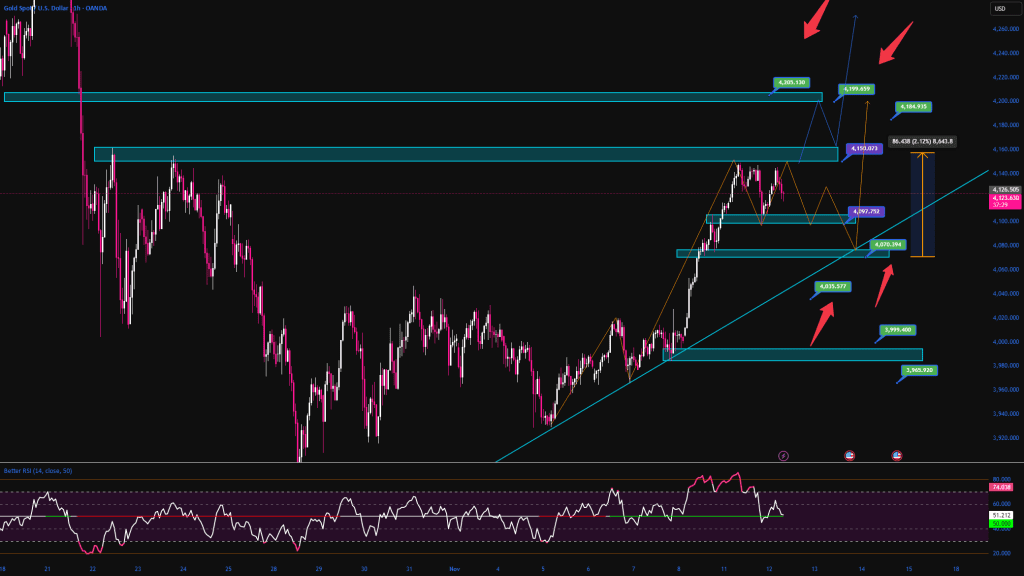The image size is (1024, 576).
Task: Select the 4,205.130 price callout
Action: (x=792, y=82)
